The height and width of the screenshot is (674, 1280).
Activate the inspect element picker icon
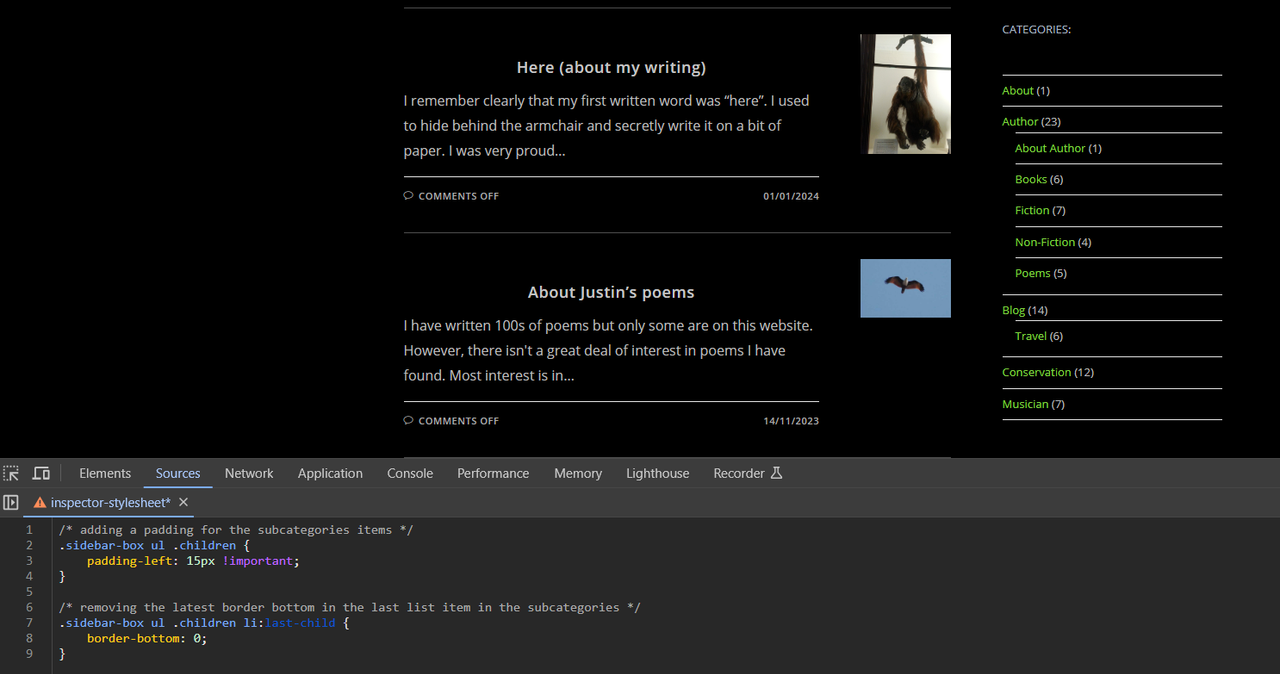pos(11,473)
